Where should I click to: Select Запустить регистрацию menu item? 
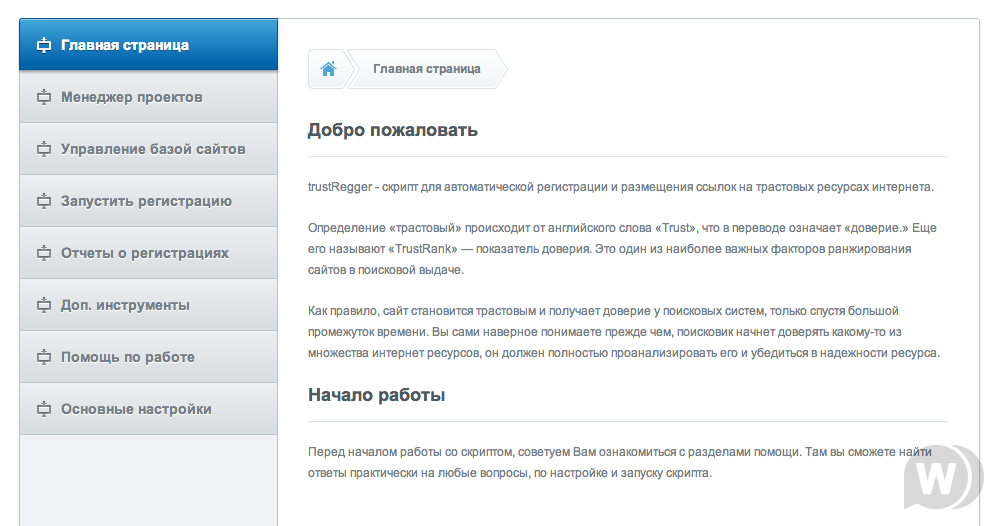(x=148, y=201)
